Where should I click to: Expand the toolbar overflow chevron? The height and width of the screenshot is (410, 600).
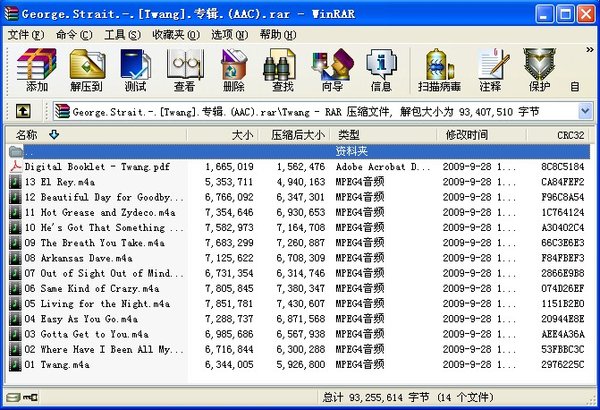pos(589,50)
